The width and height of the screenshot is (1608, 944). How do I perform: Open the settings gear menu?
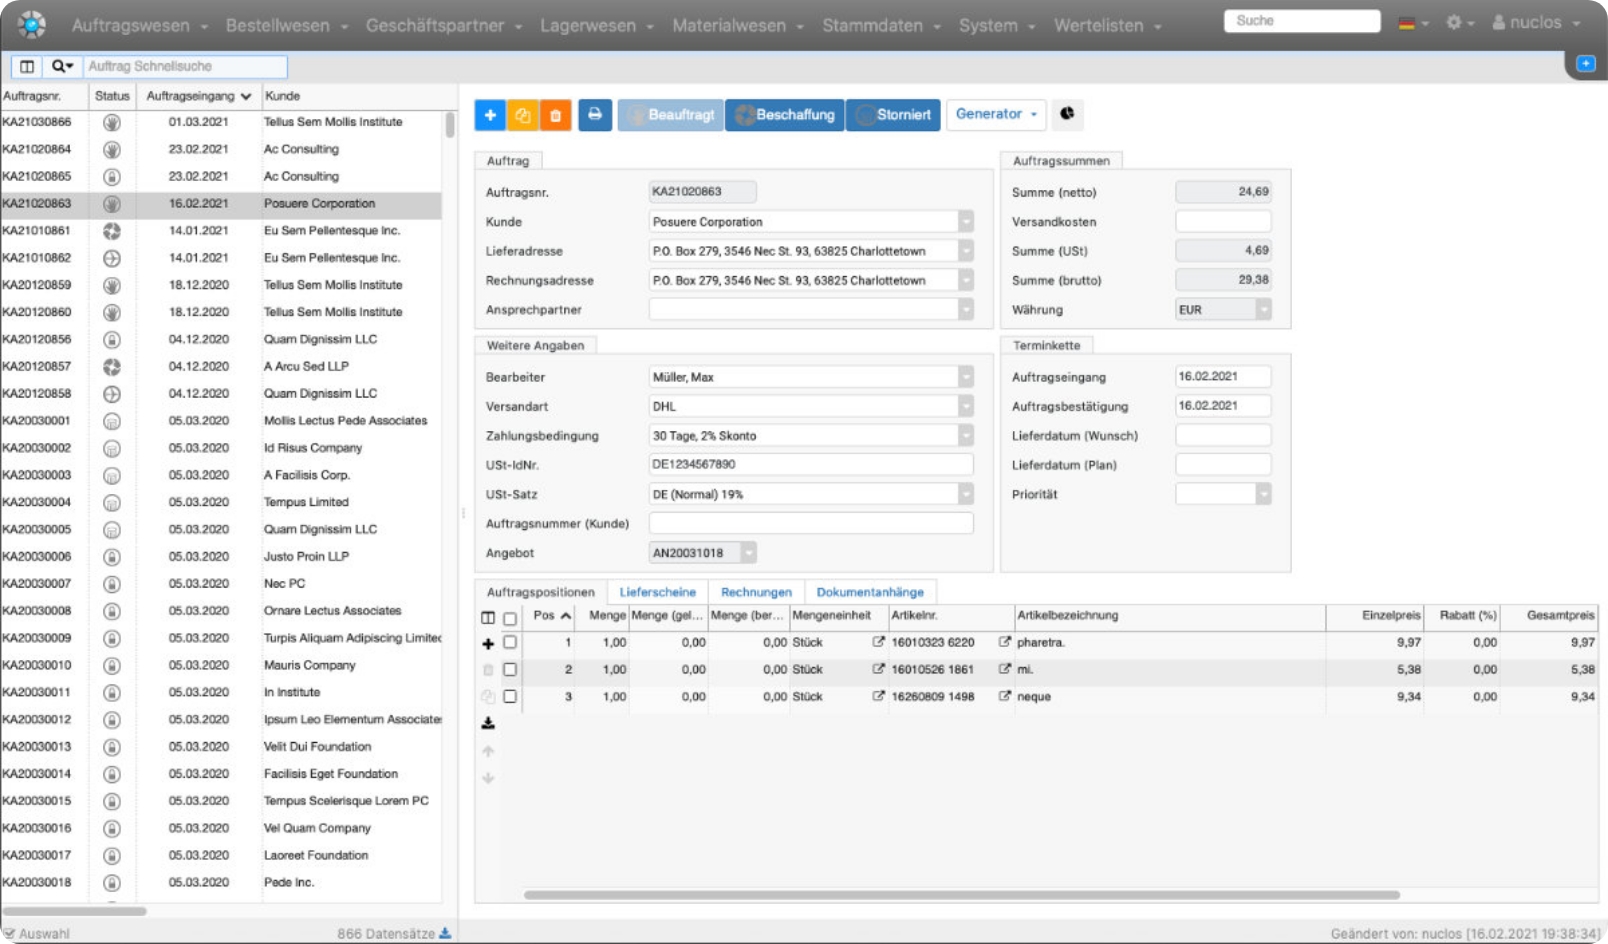(x=1459, y=22)
